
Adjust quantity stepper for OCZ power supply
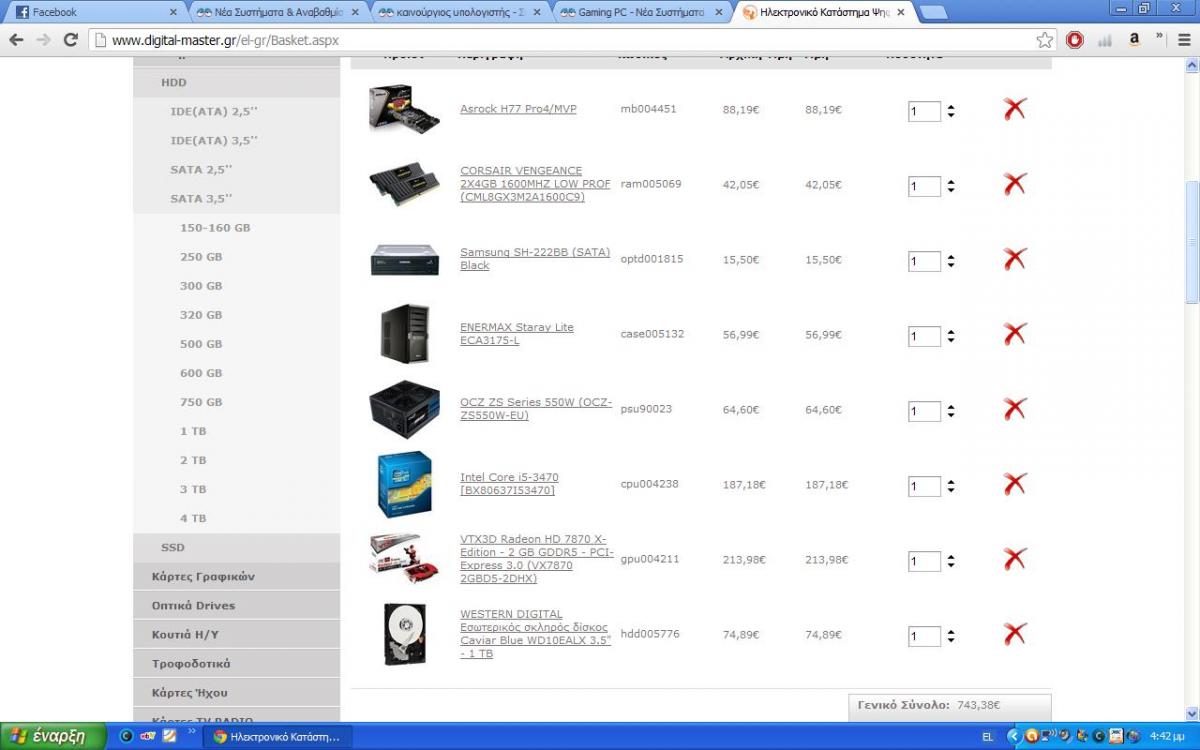coord(950,411)
